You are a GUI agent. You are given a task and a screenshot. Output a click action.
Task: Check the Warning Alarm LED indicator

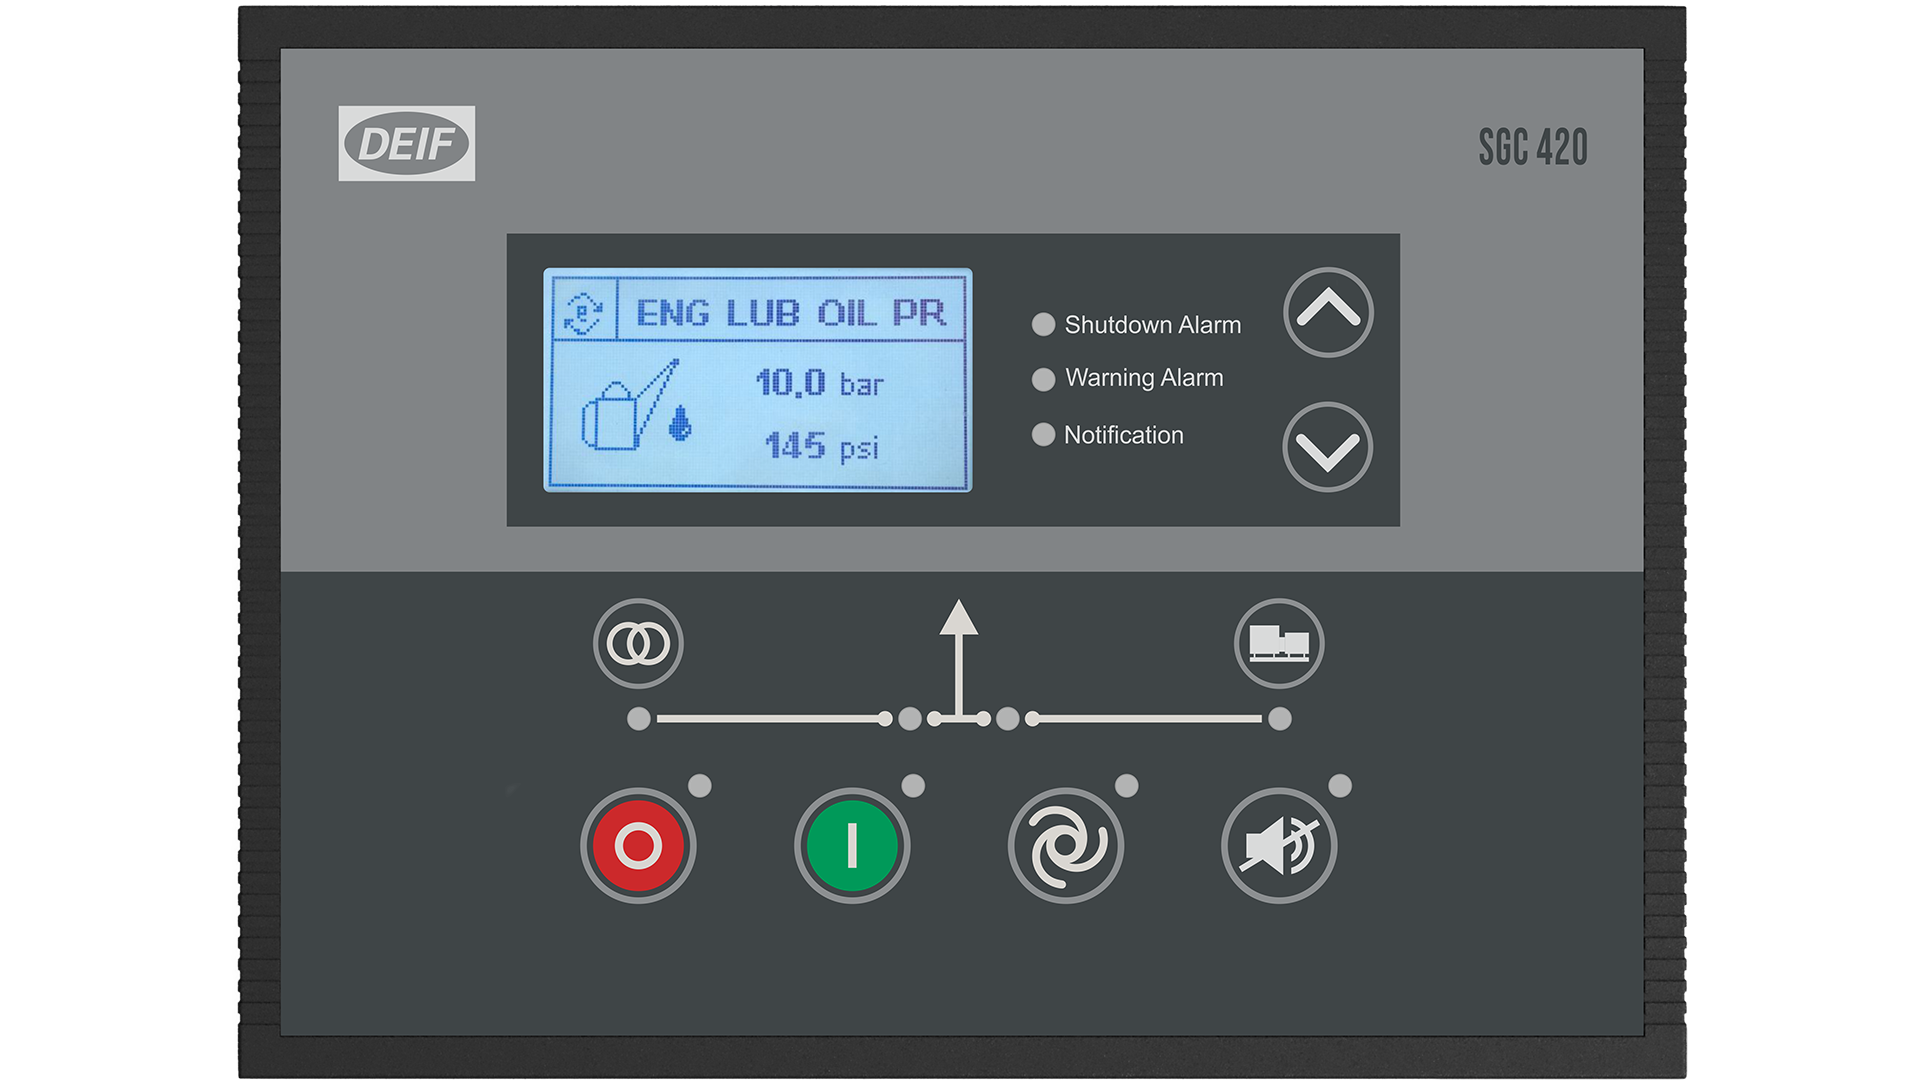point(1043,378)
